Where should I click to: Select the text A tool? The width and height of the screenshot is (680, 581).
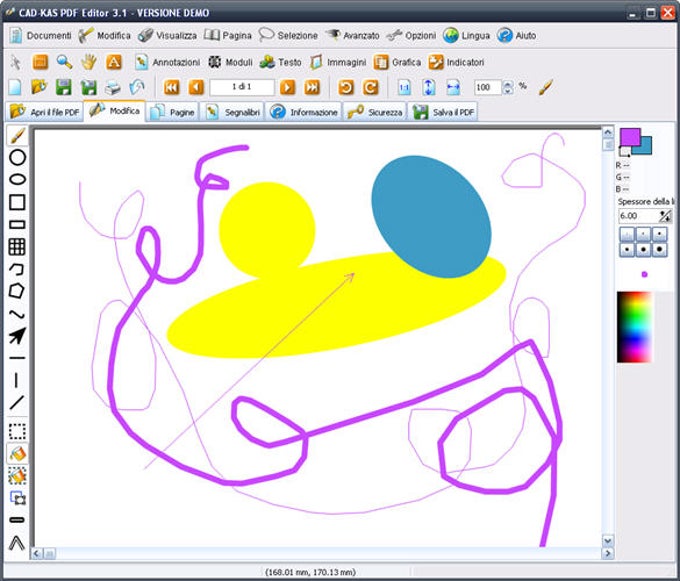114,62
